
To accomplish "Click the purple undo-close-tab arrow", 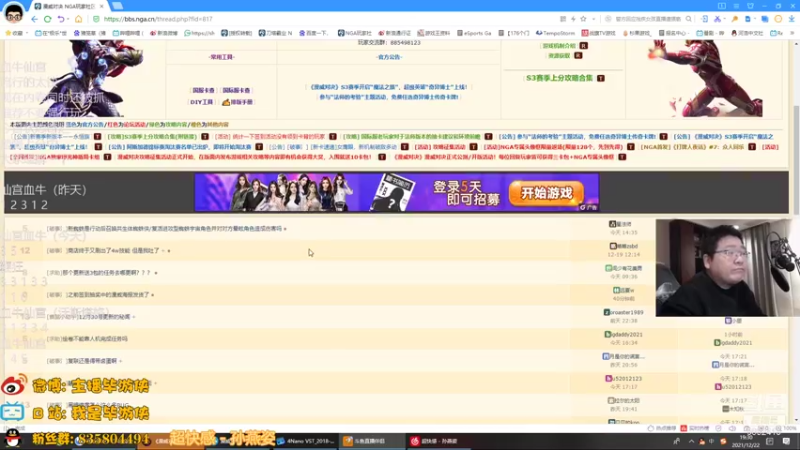I will [x=61, y=19].
